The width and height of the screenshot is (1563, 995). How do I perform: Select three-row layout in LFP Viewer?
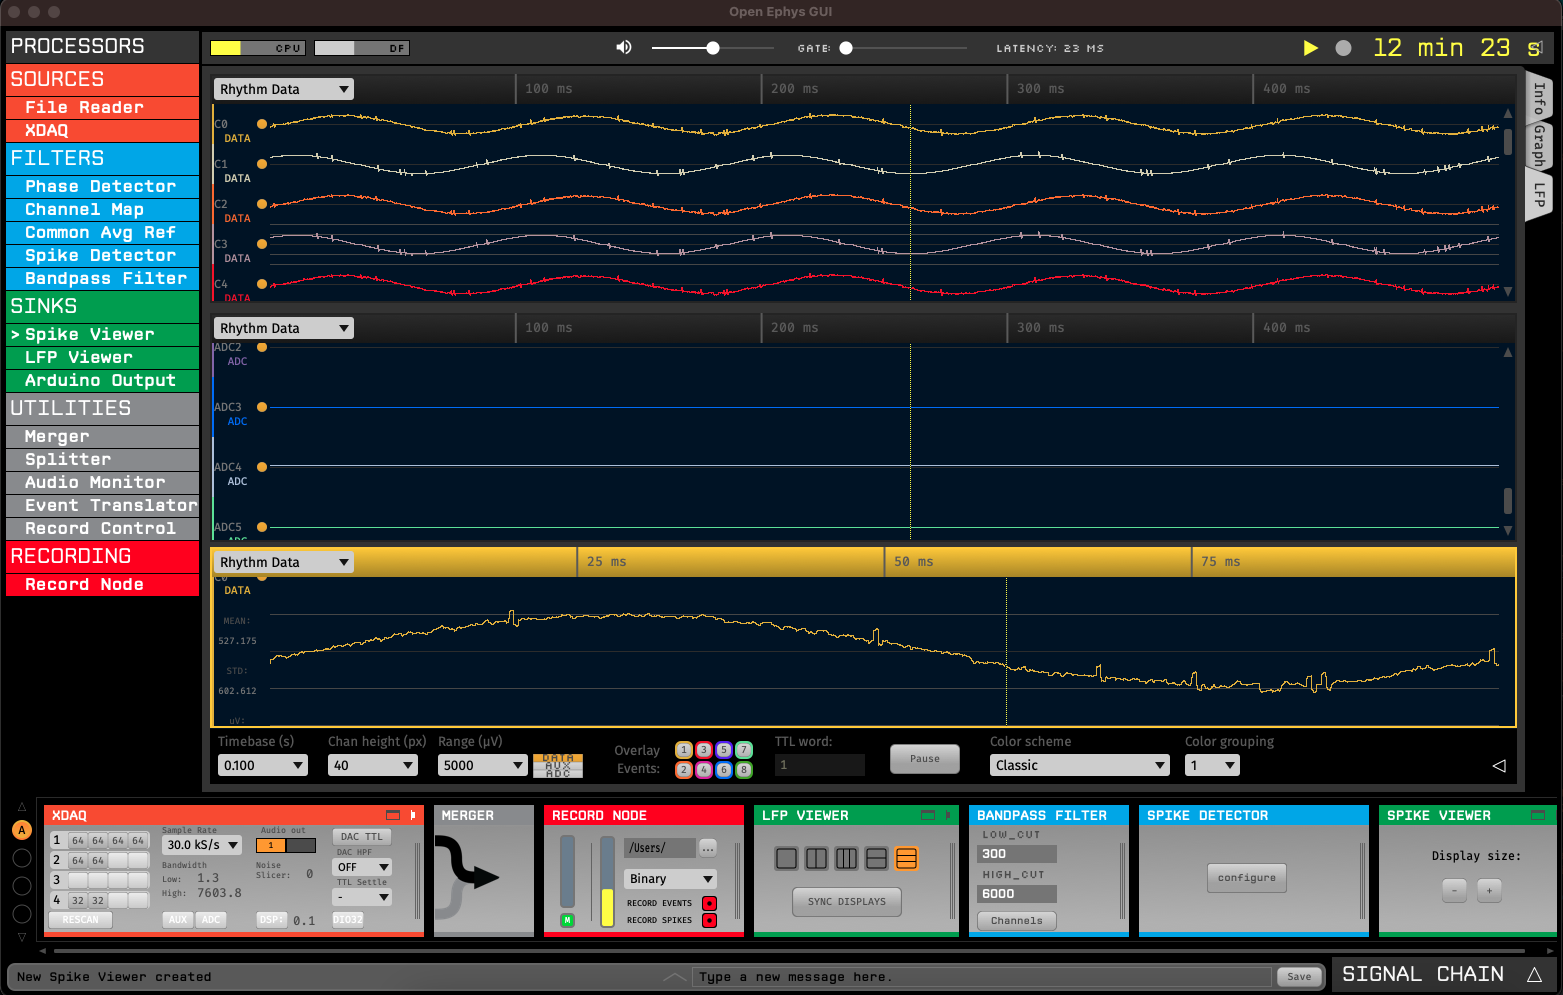[906, 858]
